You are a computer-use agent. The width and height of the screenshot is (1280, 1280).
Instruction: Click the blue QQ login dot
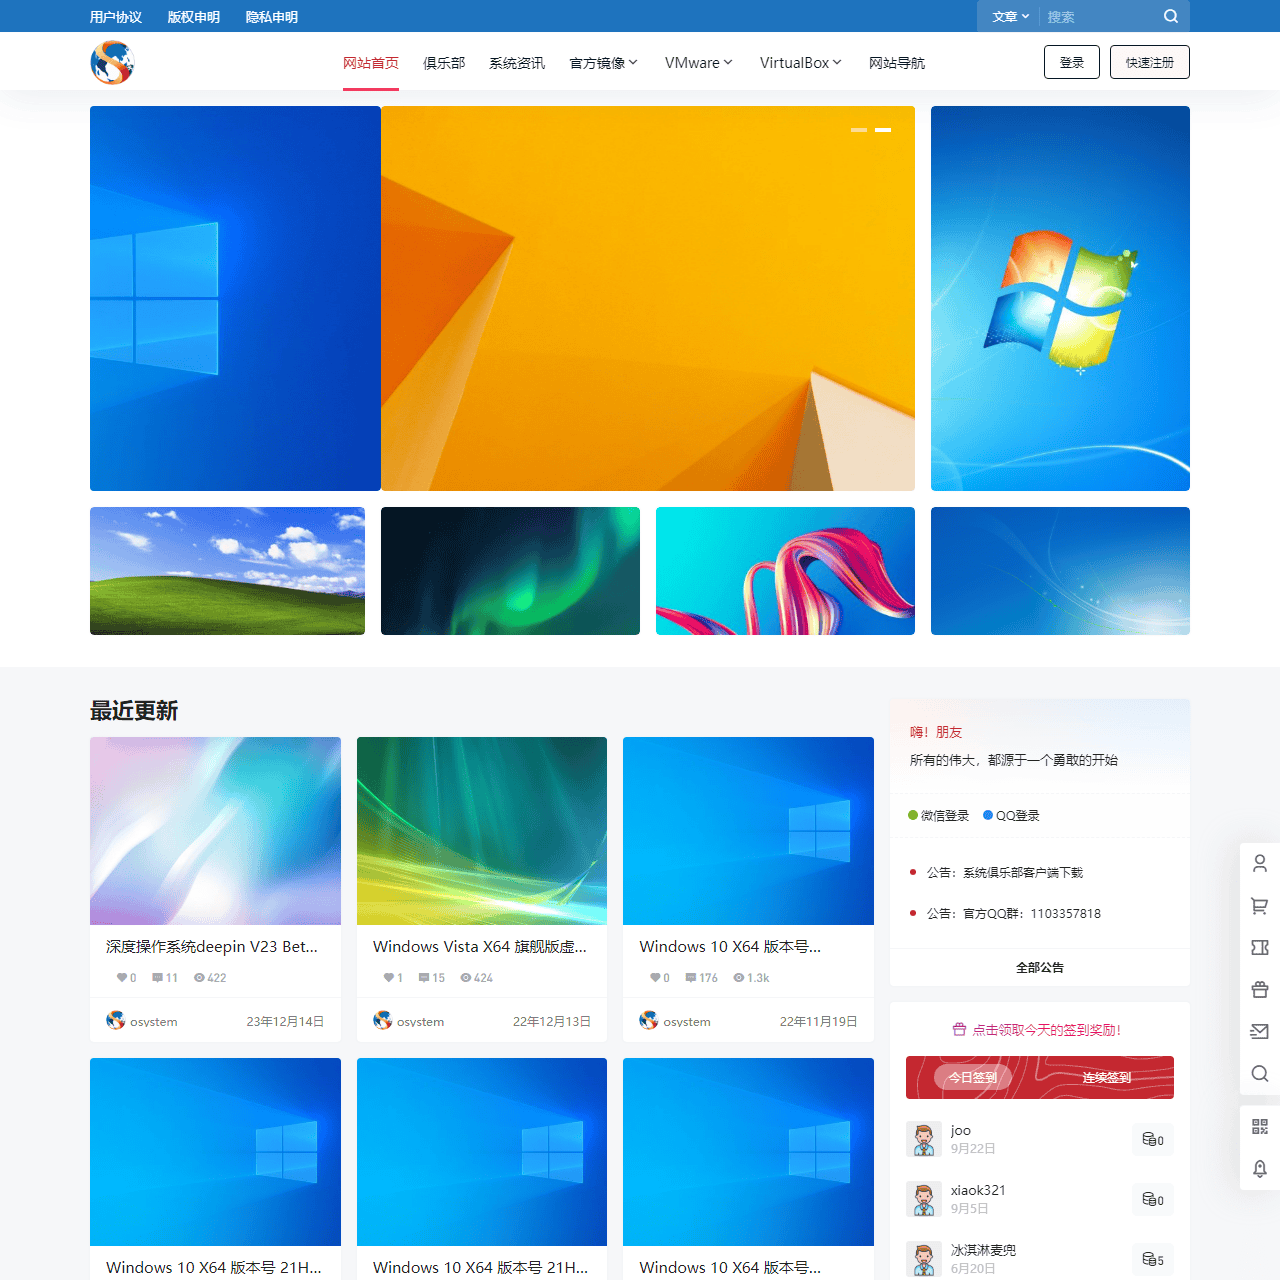click(x=988, y=815)
